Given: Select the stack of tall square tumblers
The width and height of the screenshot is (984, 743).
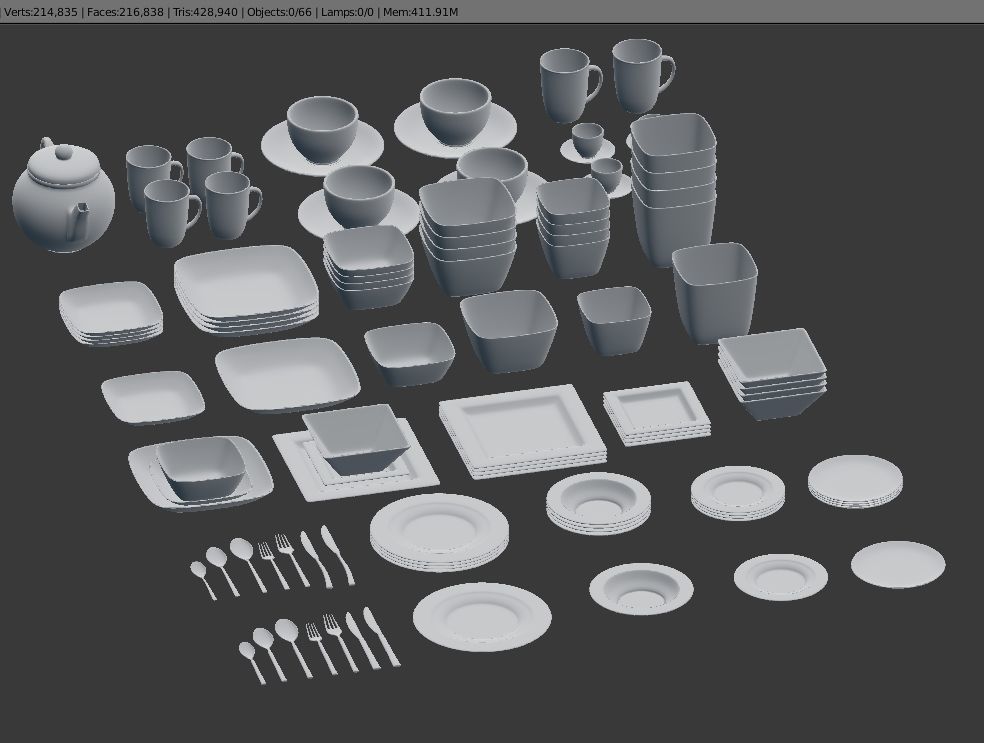Looking at the screenshot, I should [x=673, y=188].
